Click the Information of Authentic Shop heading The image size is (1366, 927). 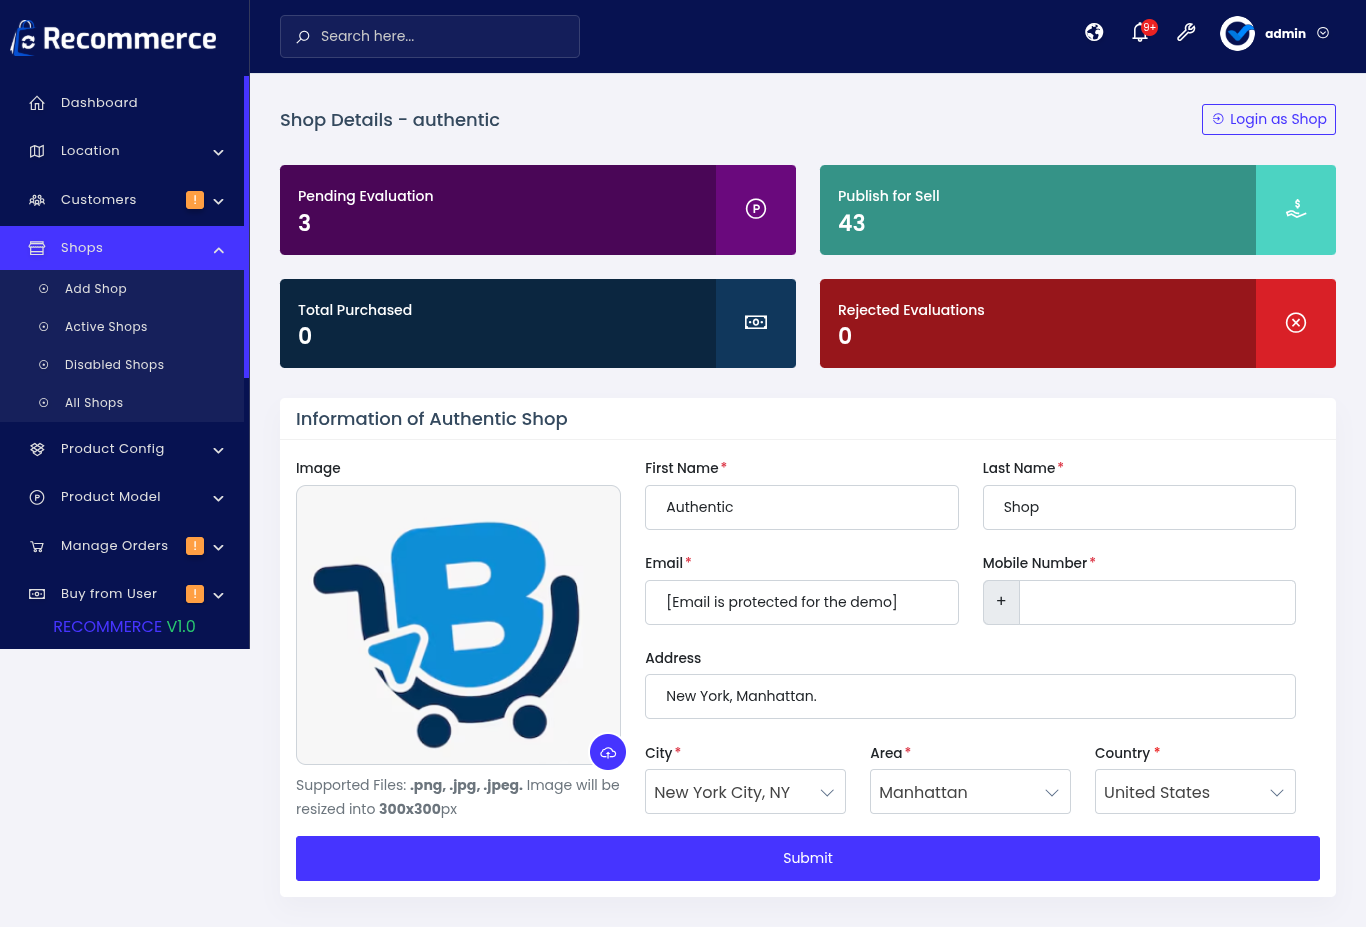[x=432, y=419]
